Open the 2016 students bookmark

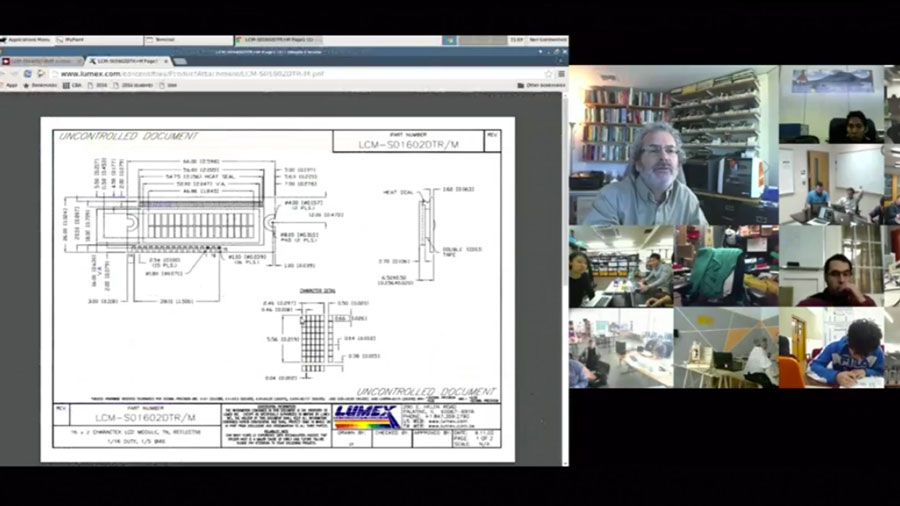pos(133,85)
